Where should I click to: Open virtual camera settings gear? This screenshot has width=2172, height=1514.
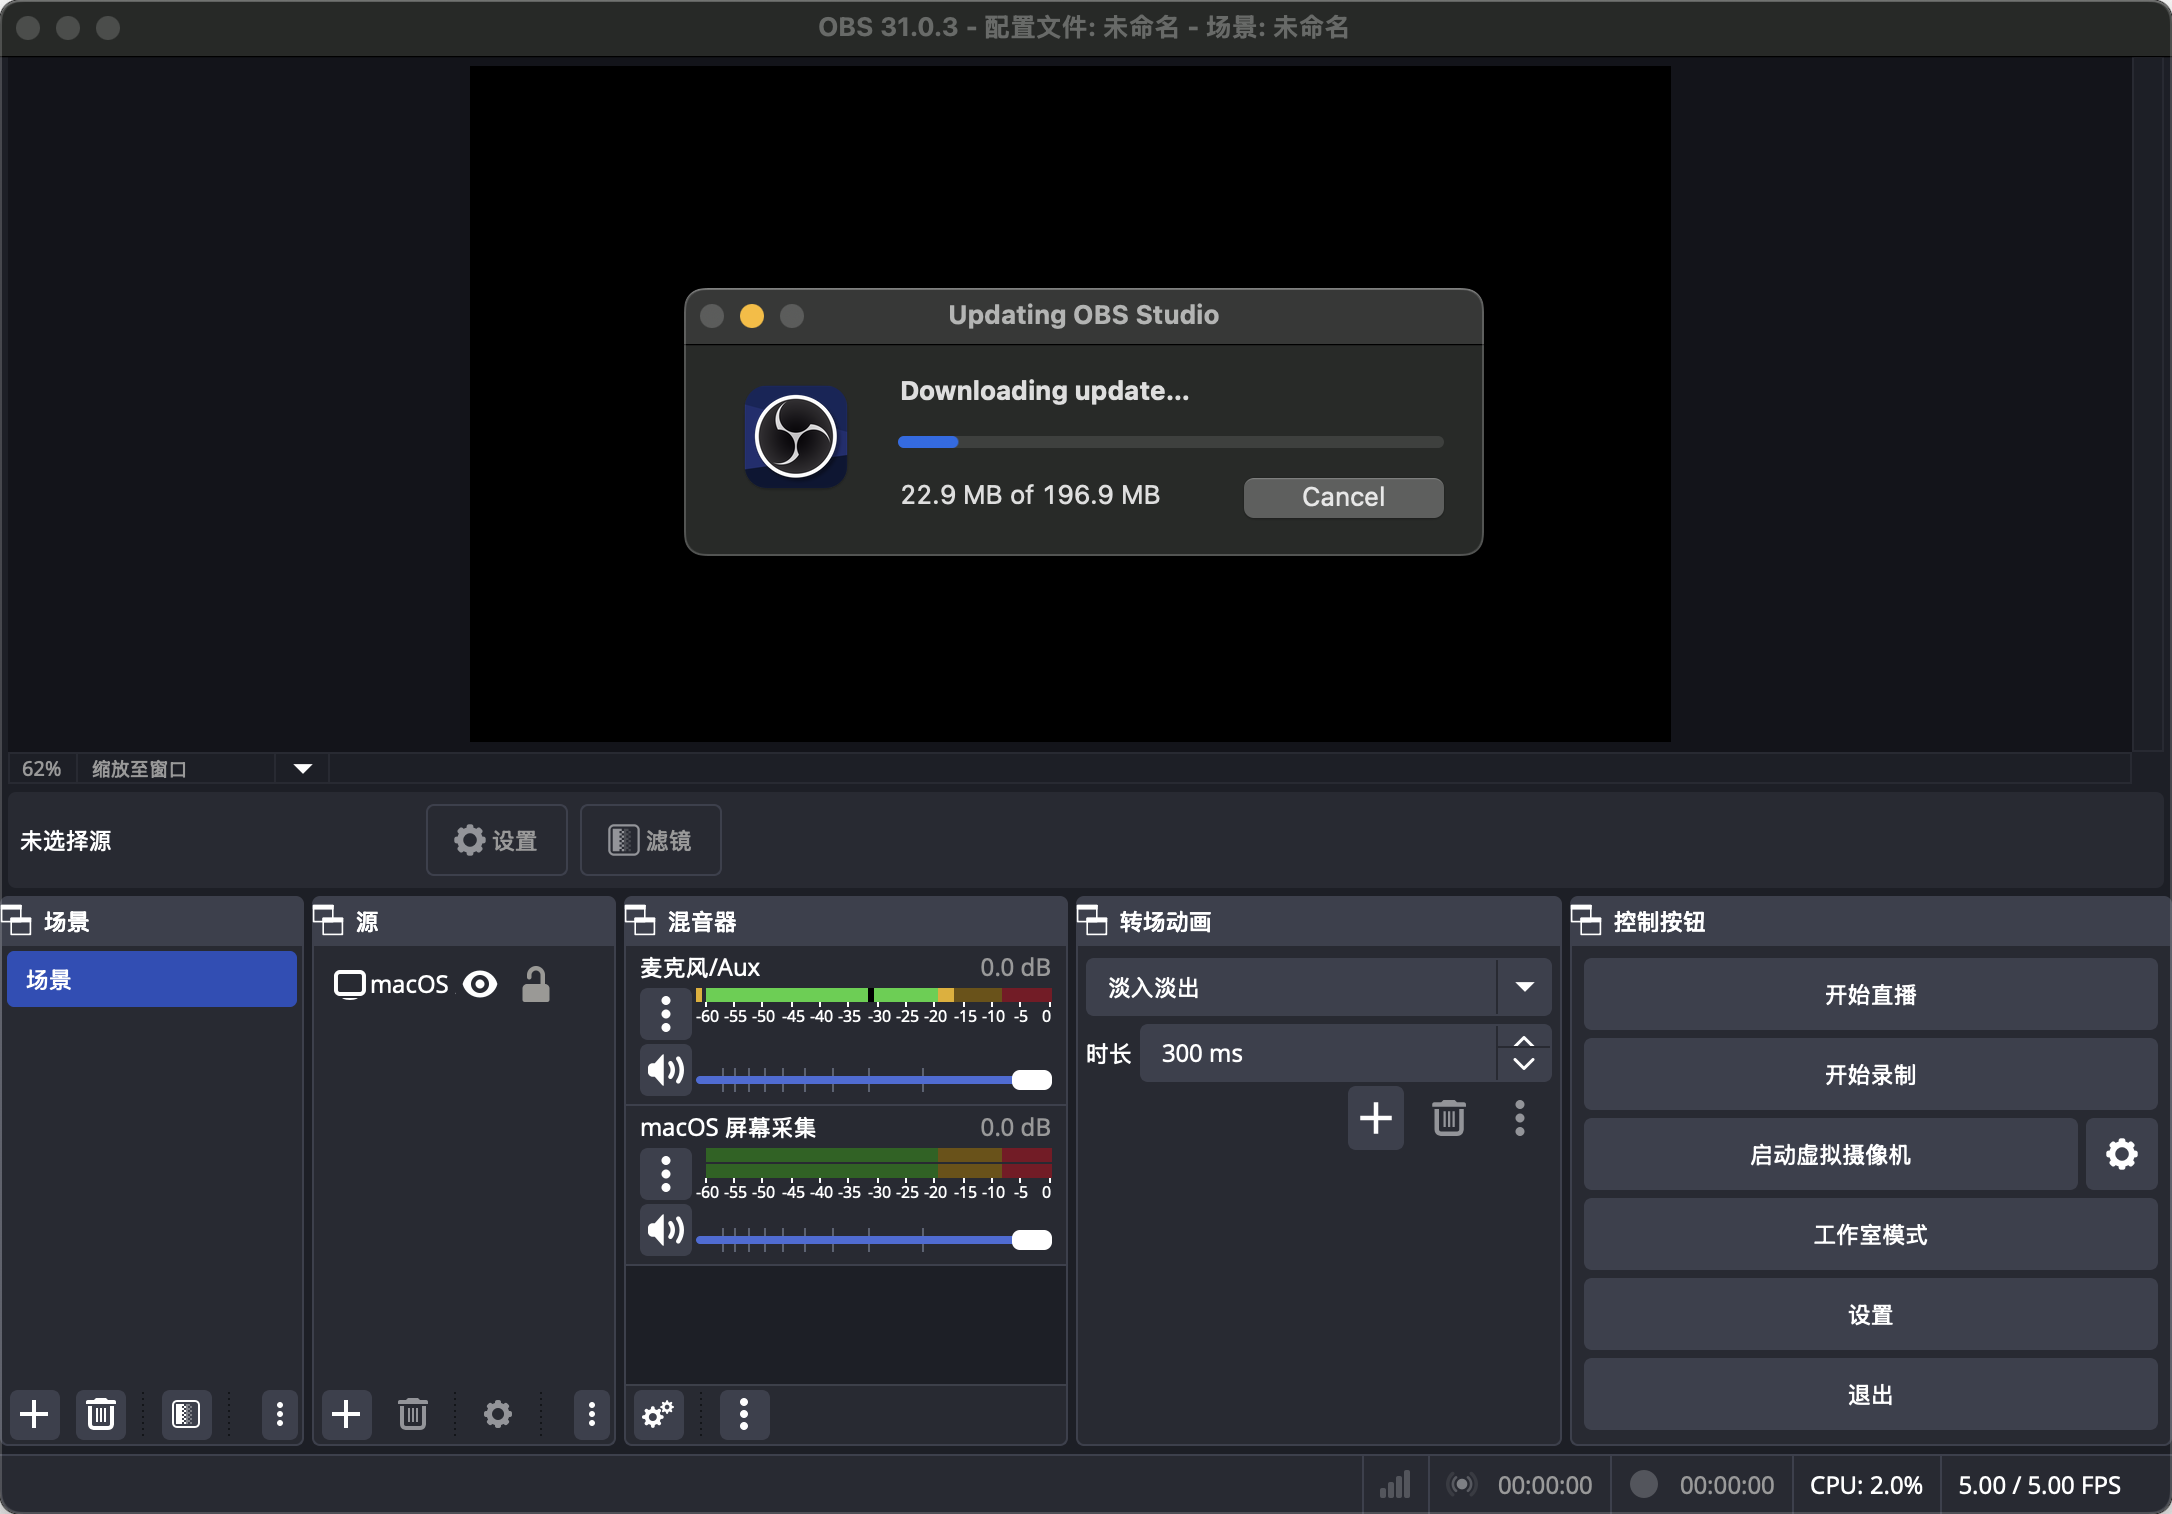coord(2122,1154)
